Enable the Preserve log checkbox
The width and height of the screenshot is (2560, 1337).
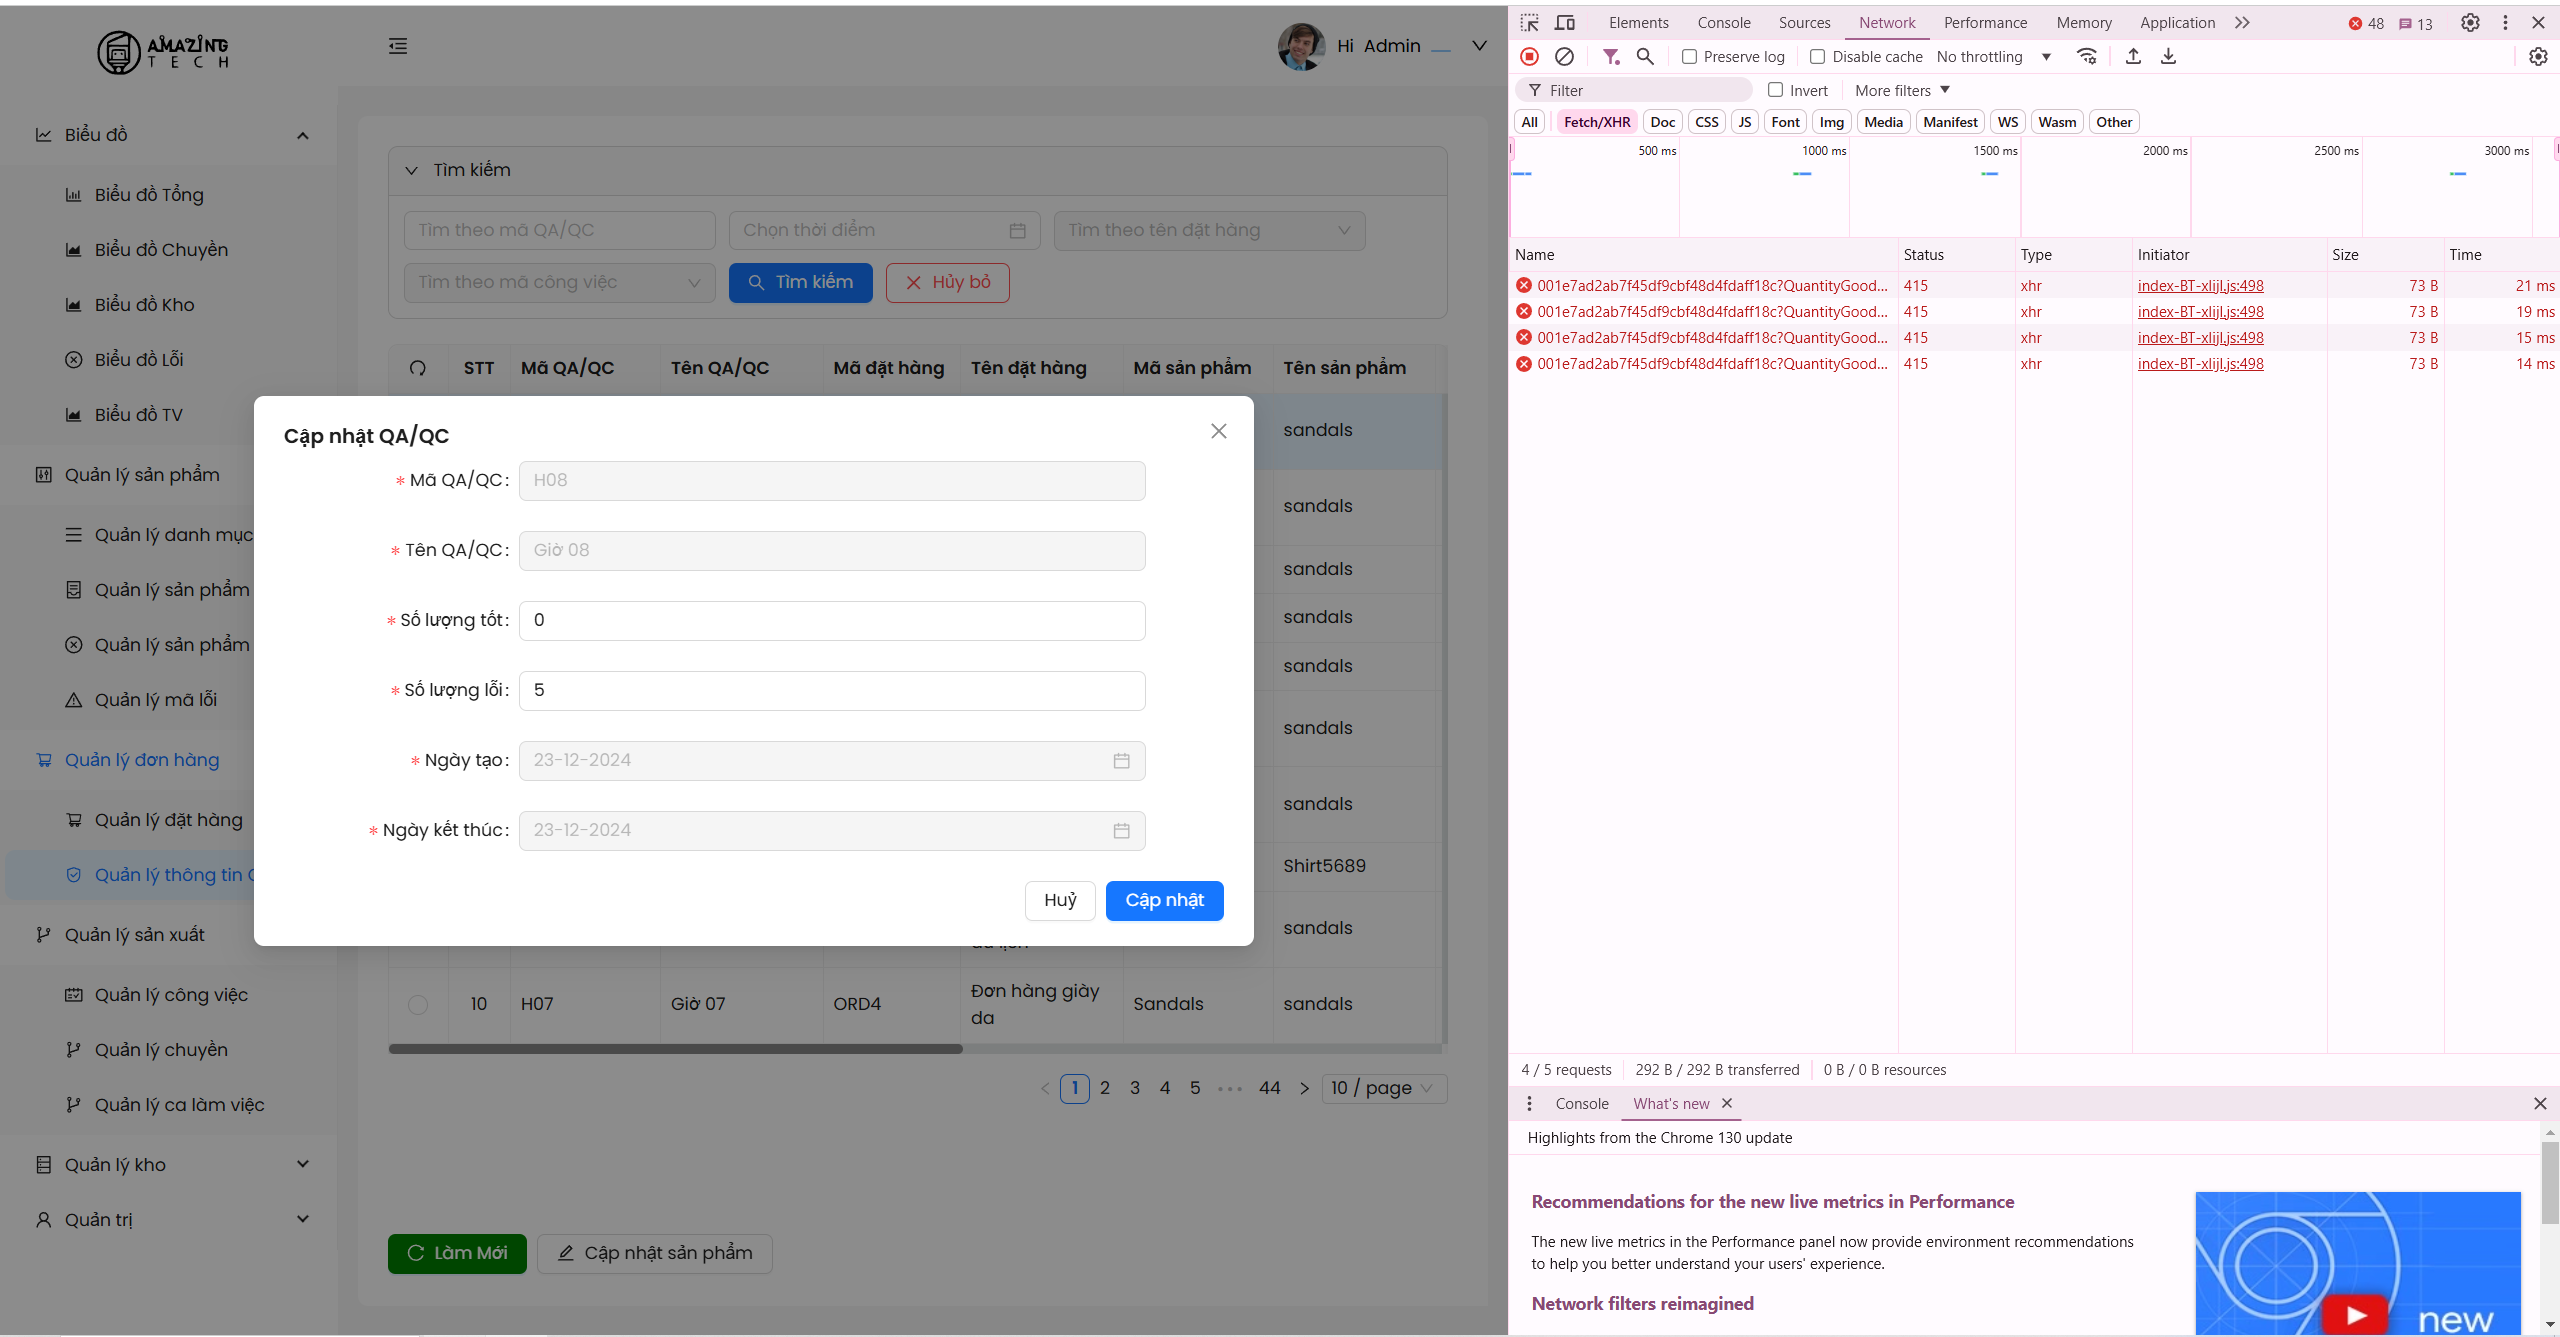point(1690,57)
